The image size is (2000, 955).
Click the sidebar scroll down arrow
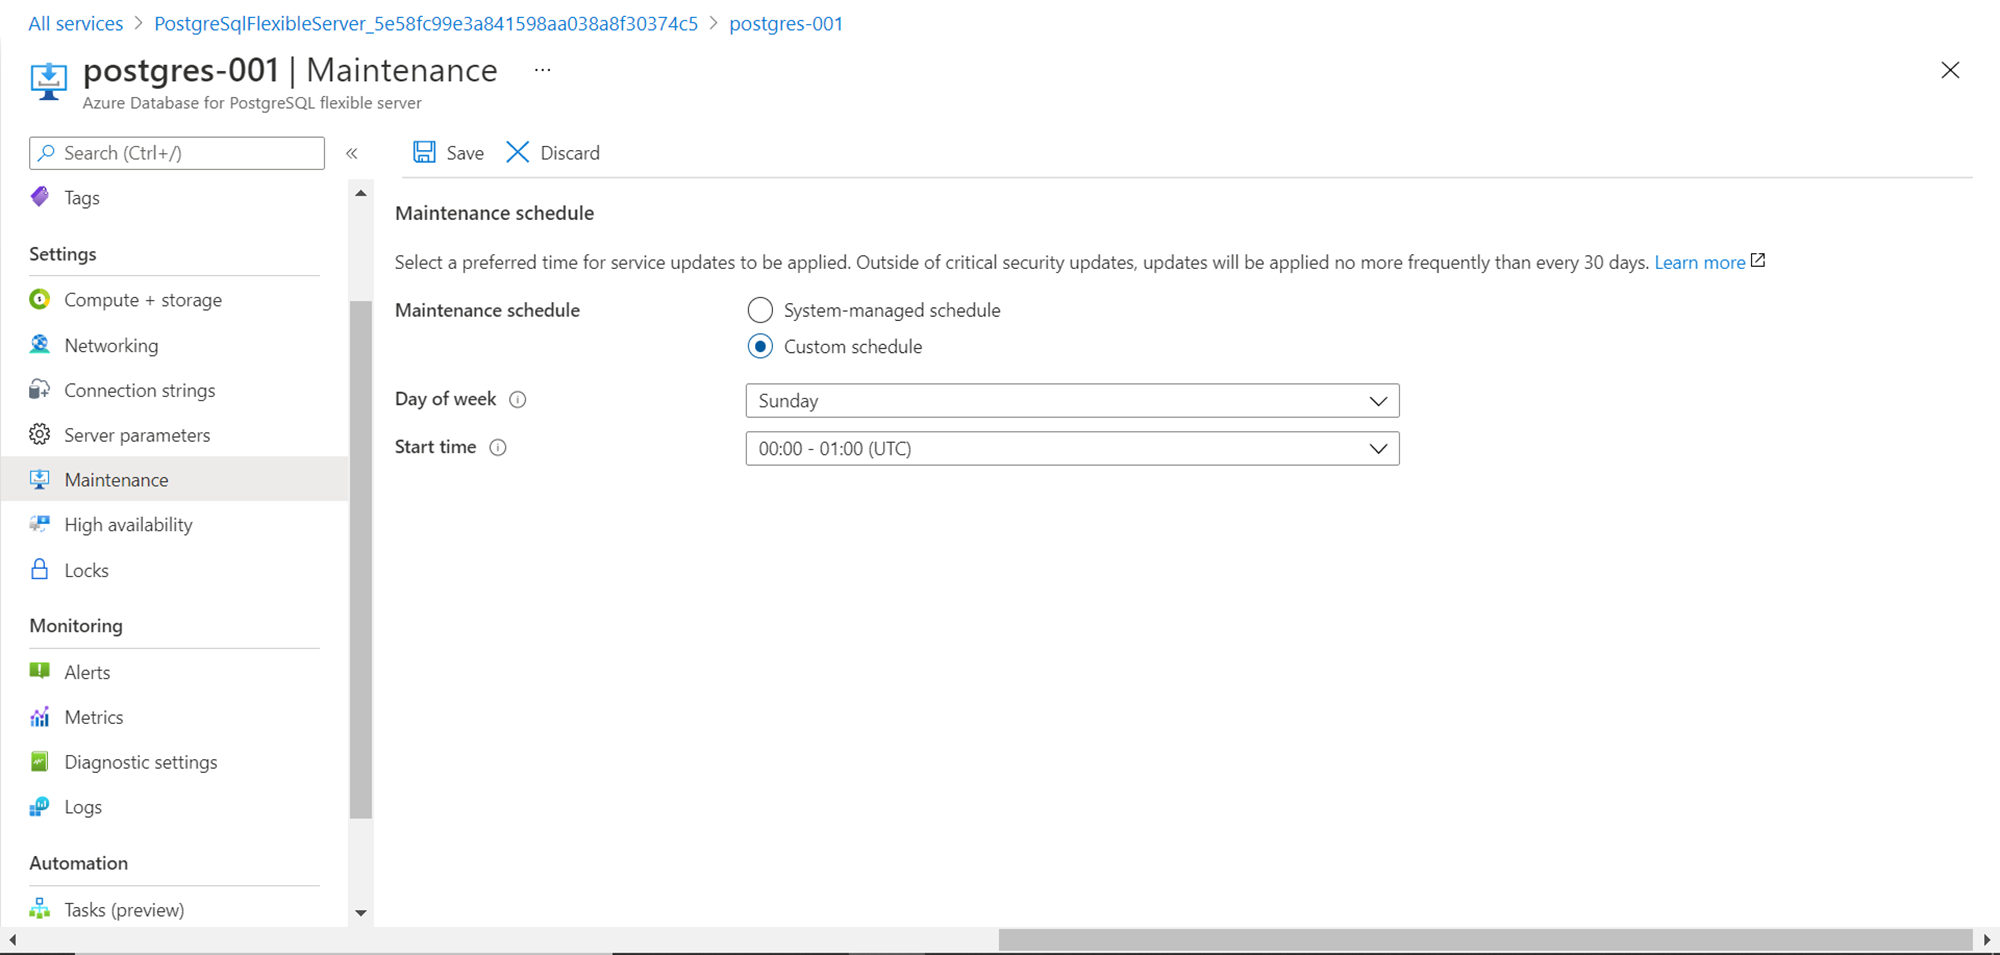click(361, 913)
